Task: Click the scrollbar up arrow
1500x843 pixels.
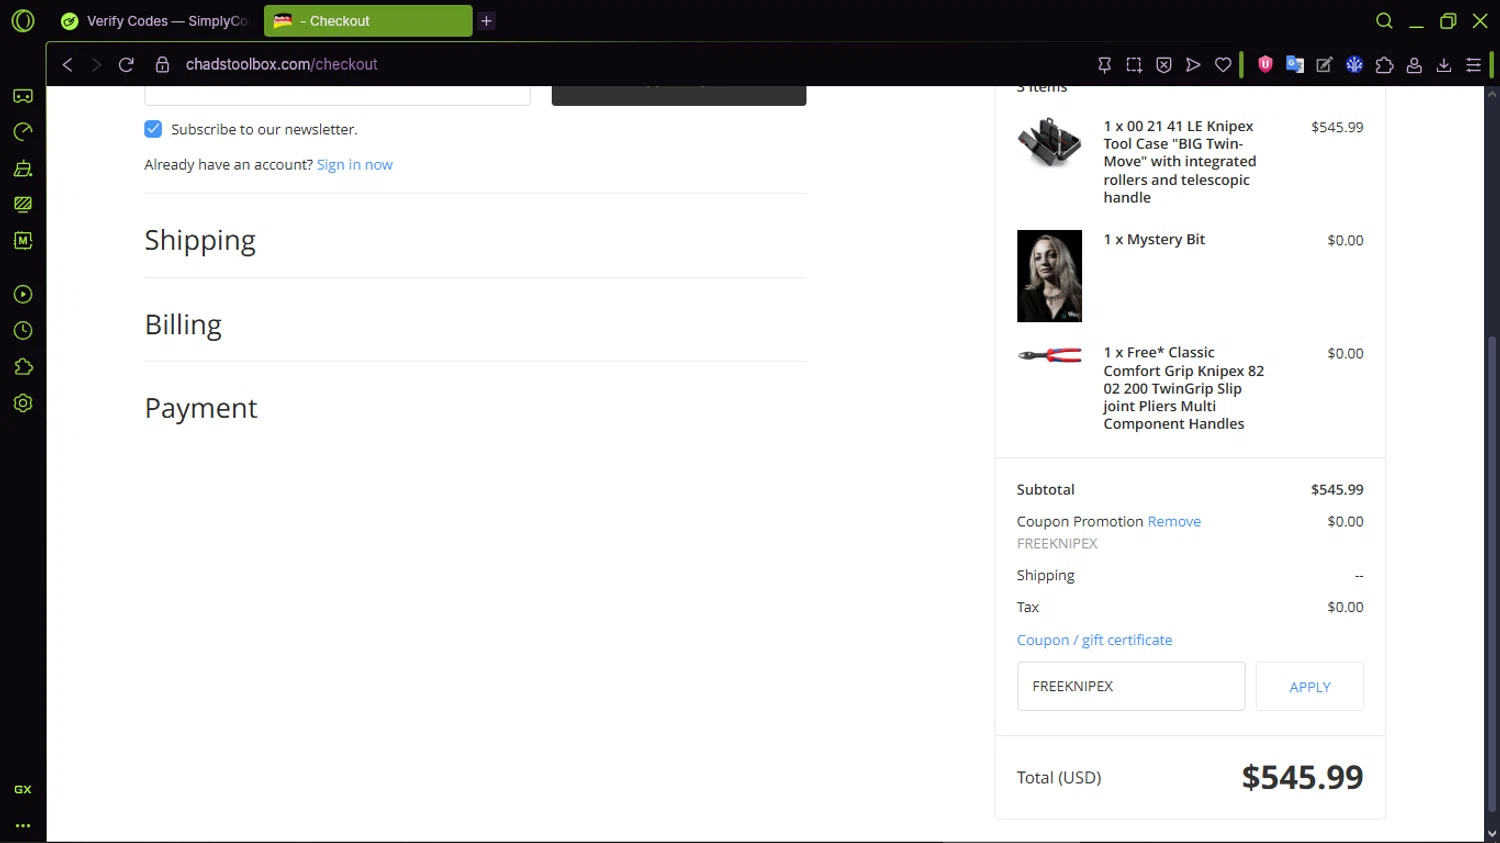Action: coord(1492,93)
